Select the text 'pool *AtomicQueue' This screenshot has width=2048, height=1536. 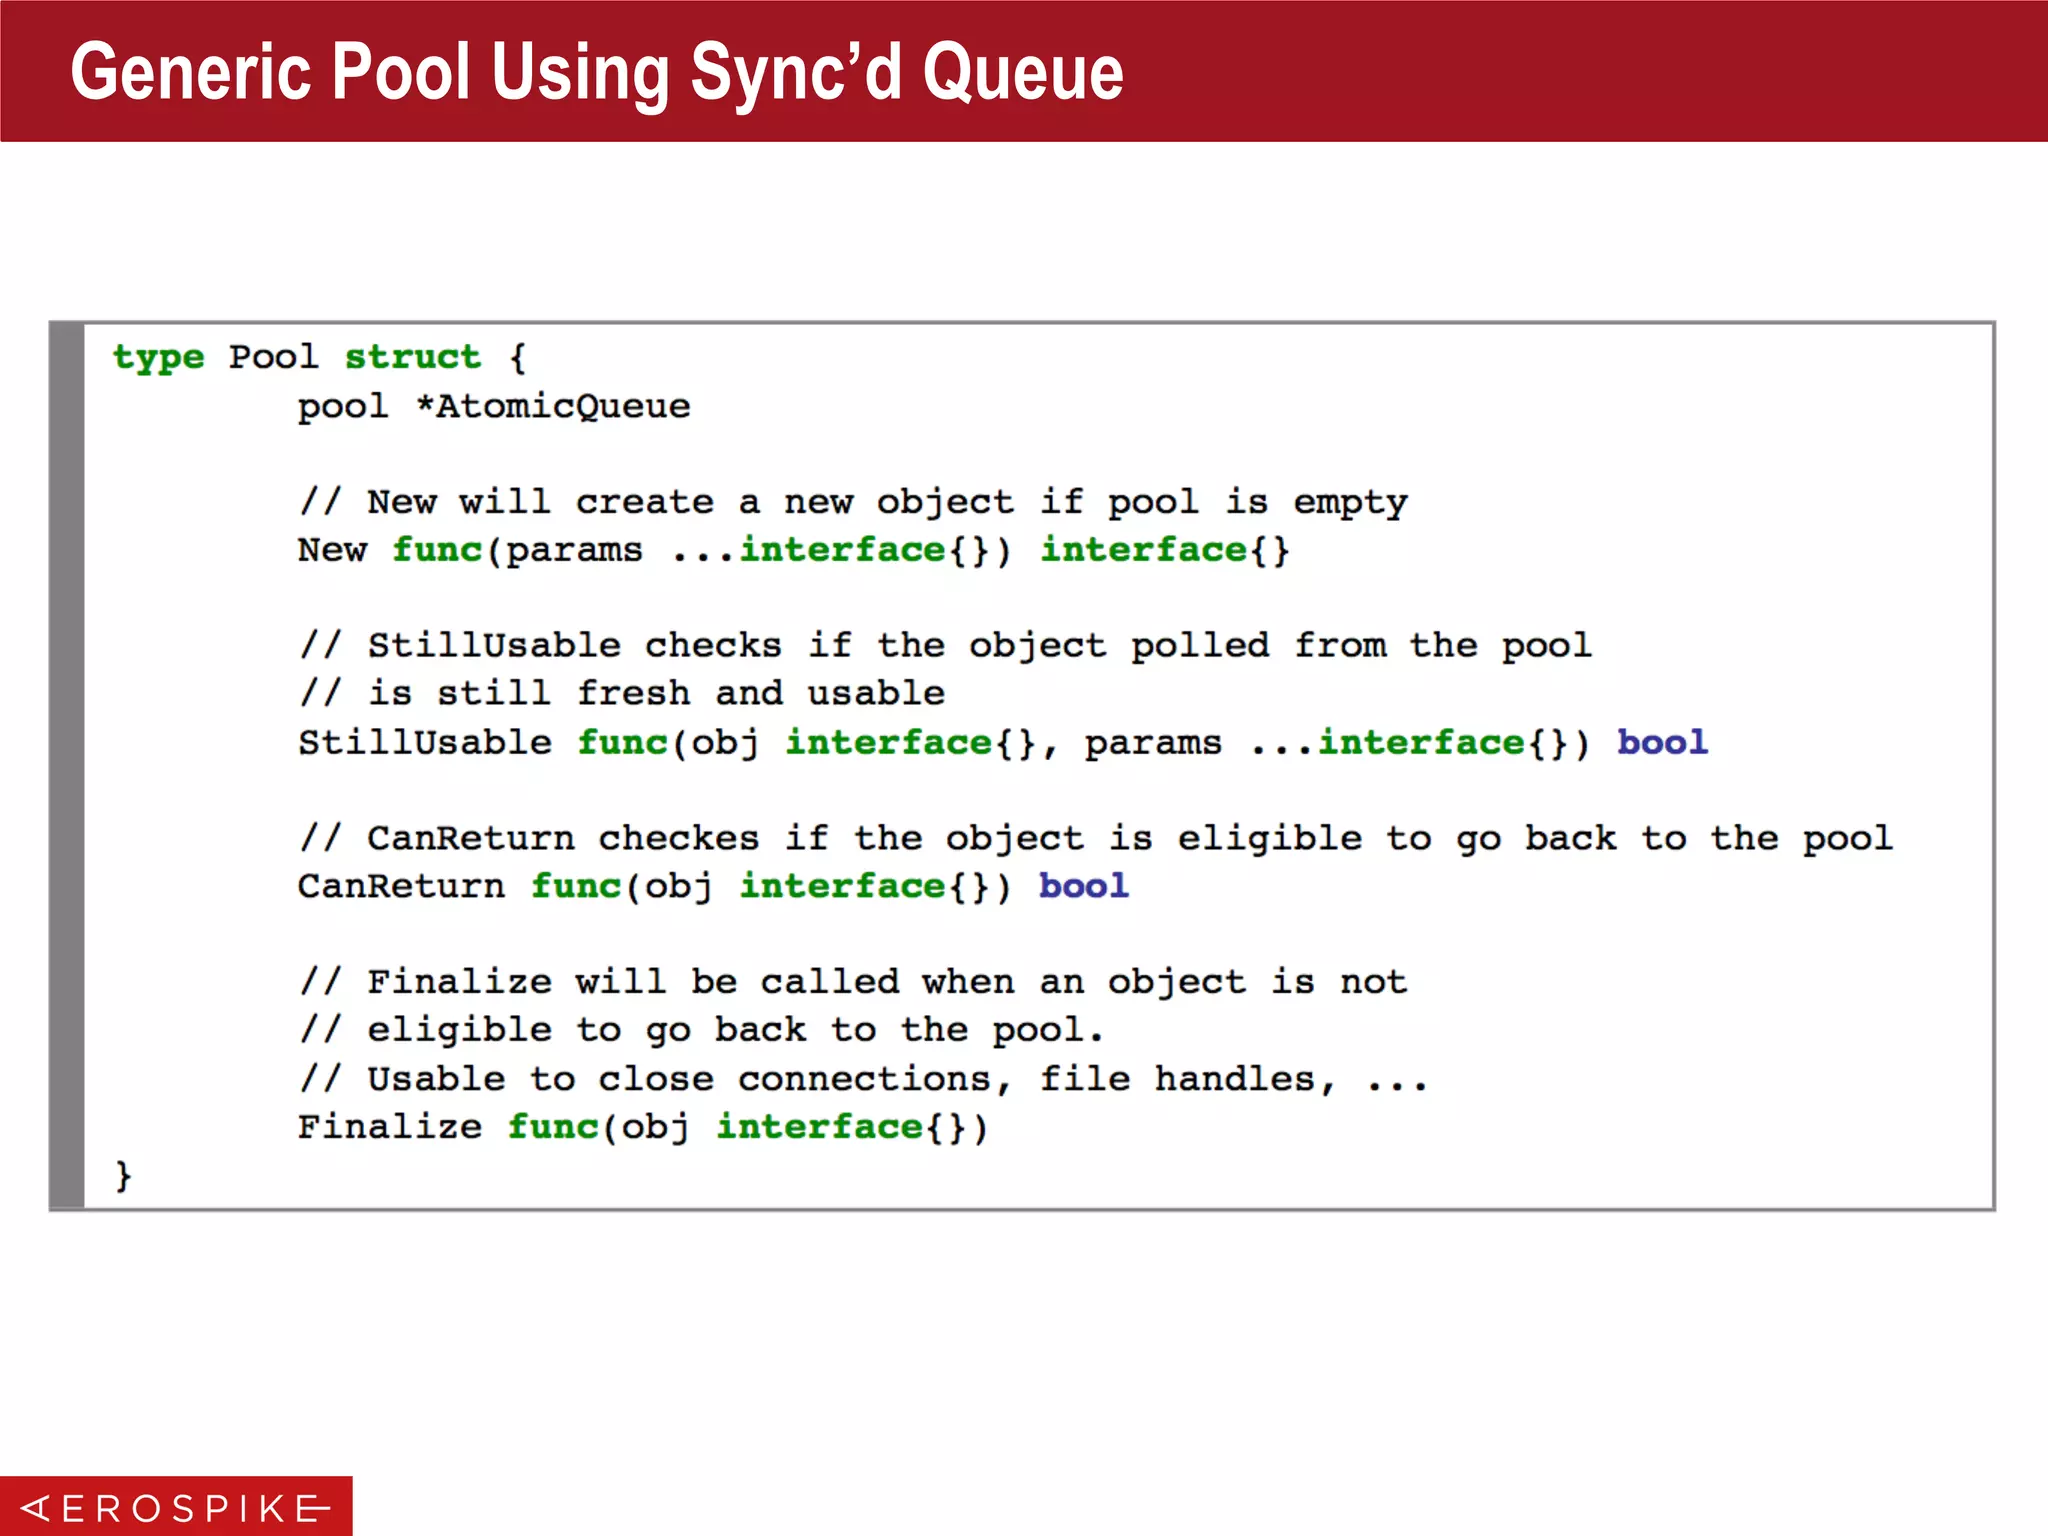494,406
